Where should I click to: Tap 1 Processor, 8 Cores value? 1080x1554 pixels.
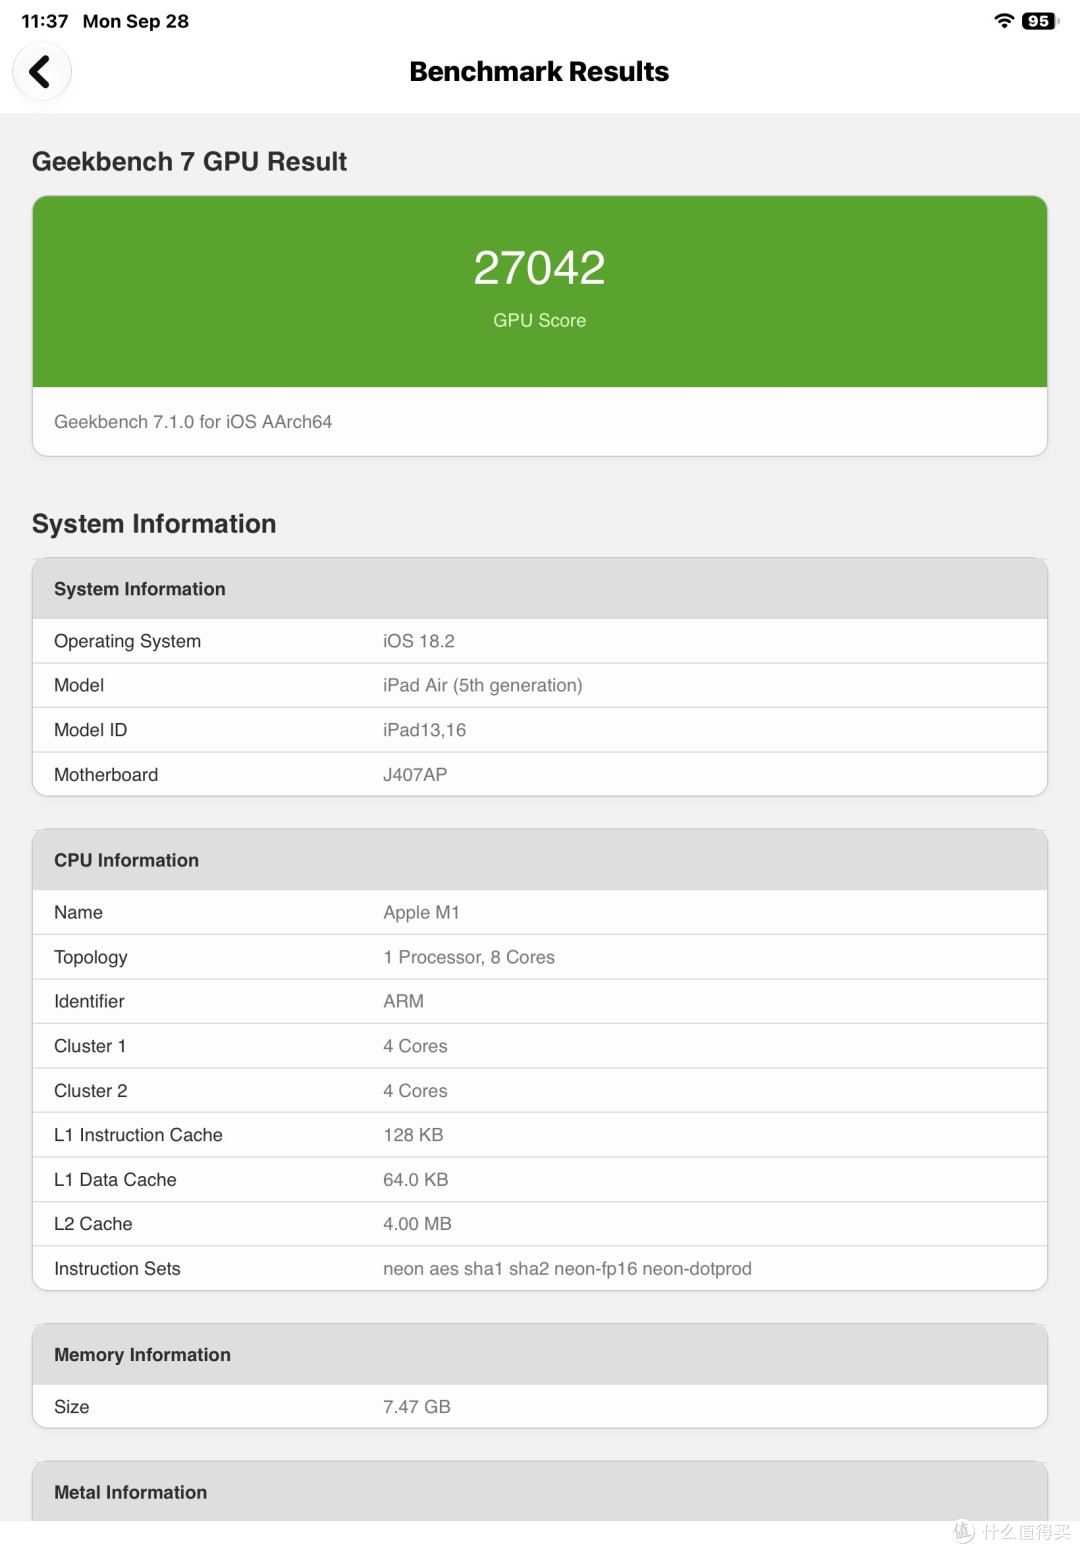point(469,957)
